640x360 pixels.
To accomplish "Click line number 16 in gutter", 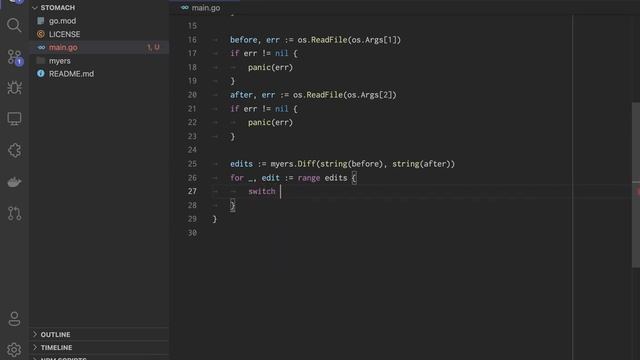I will [192, 40].
